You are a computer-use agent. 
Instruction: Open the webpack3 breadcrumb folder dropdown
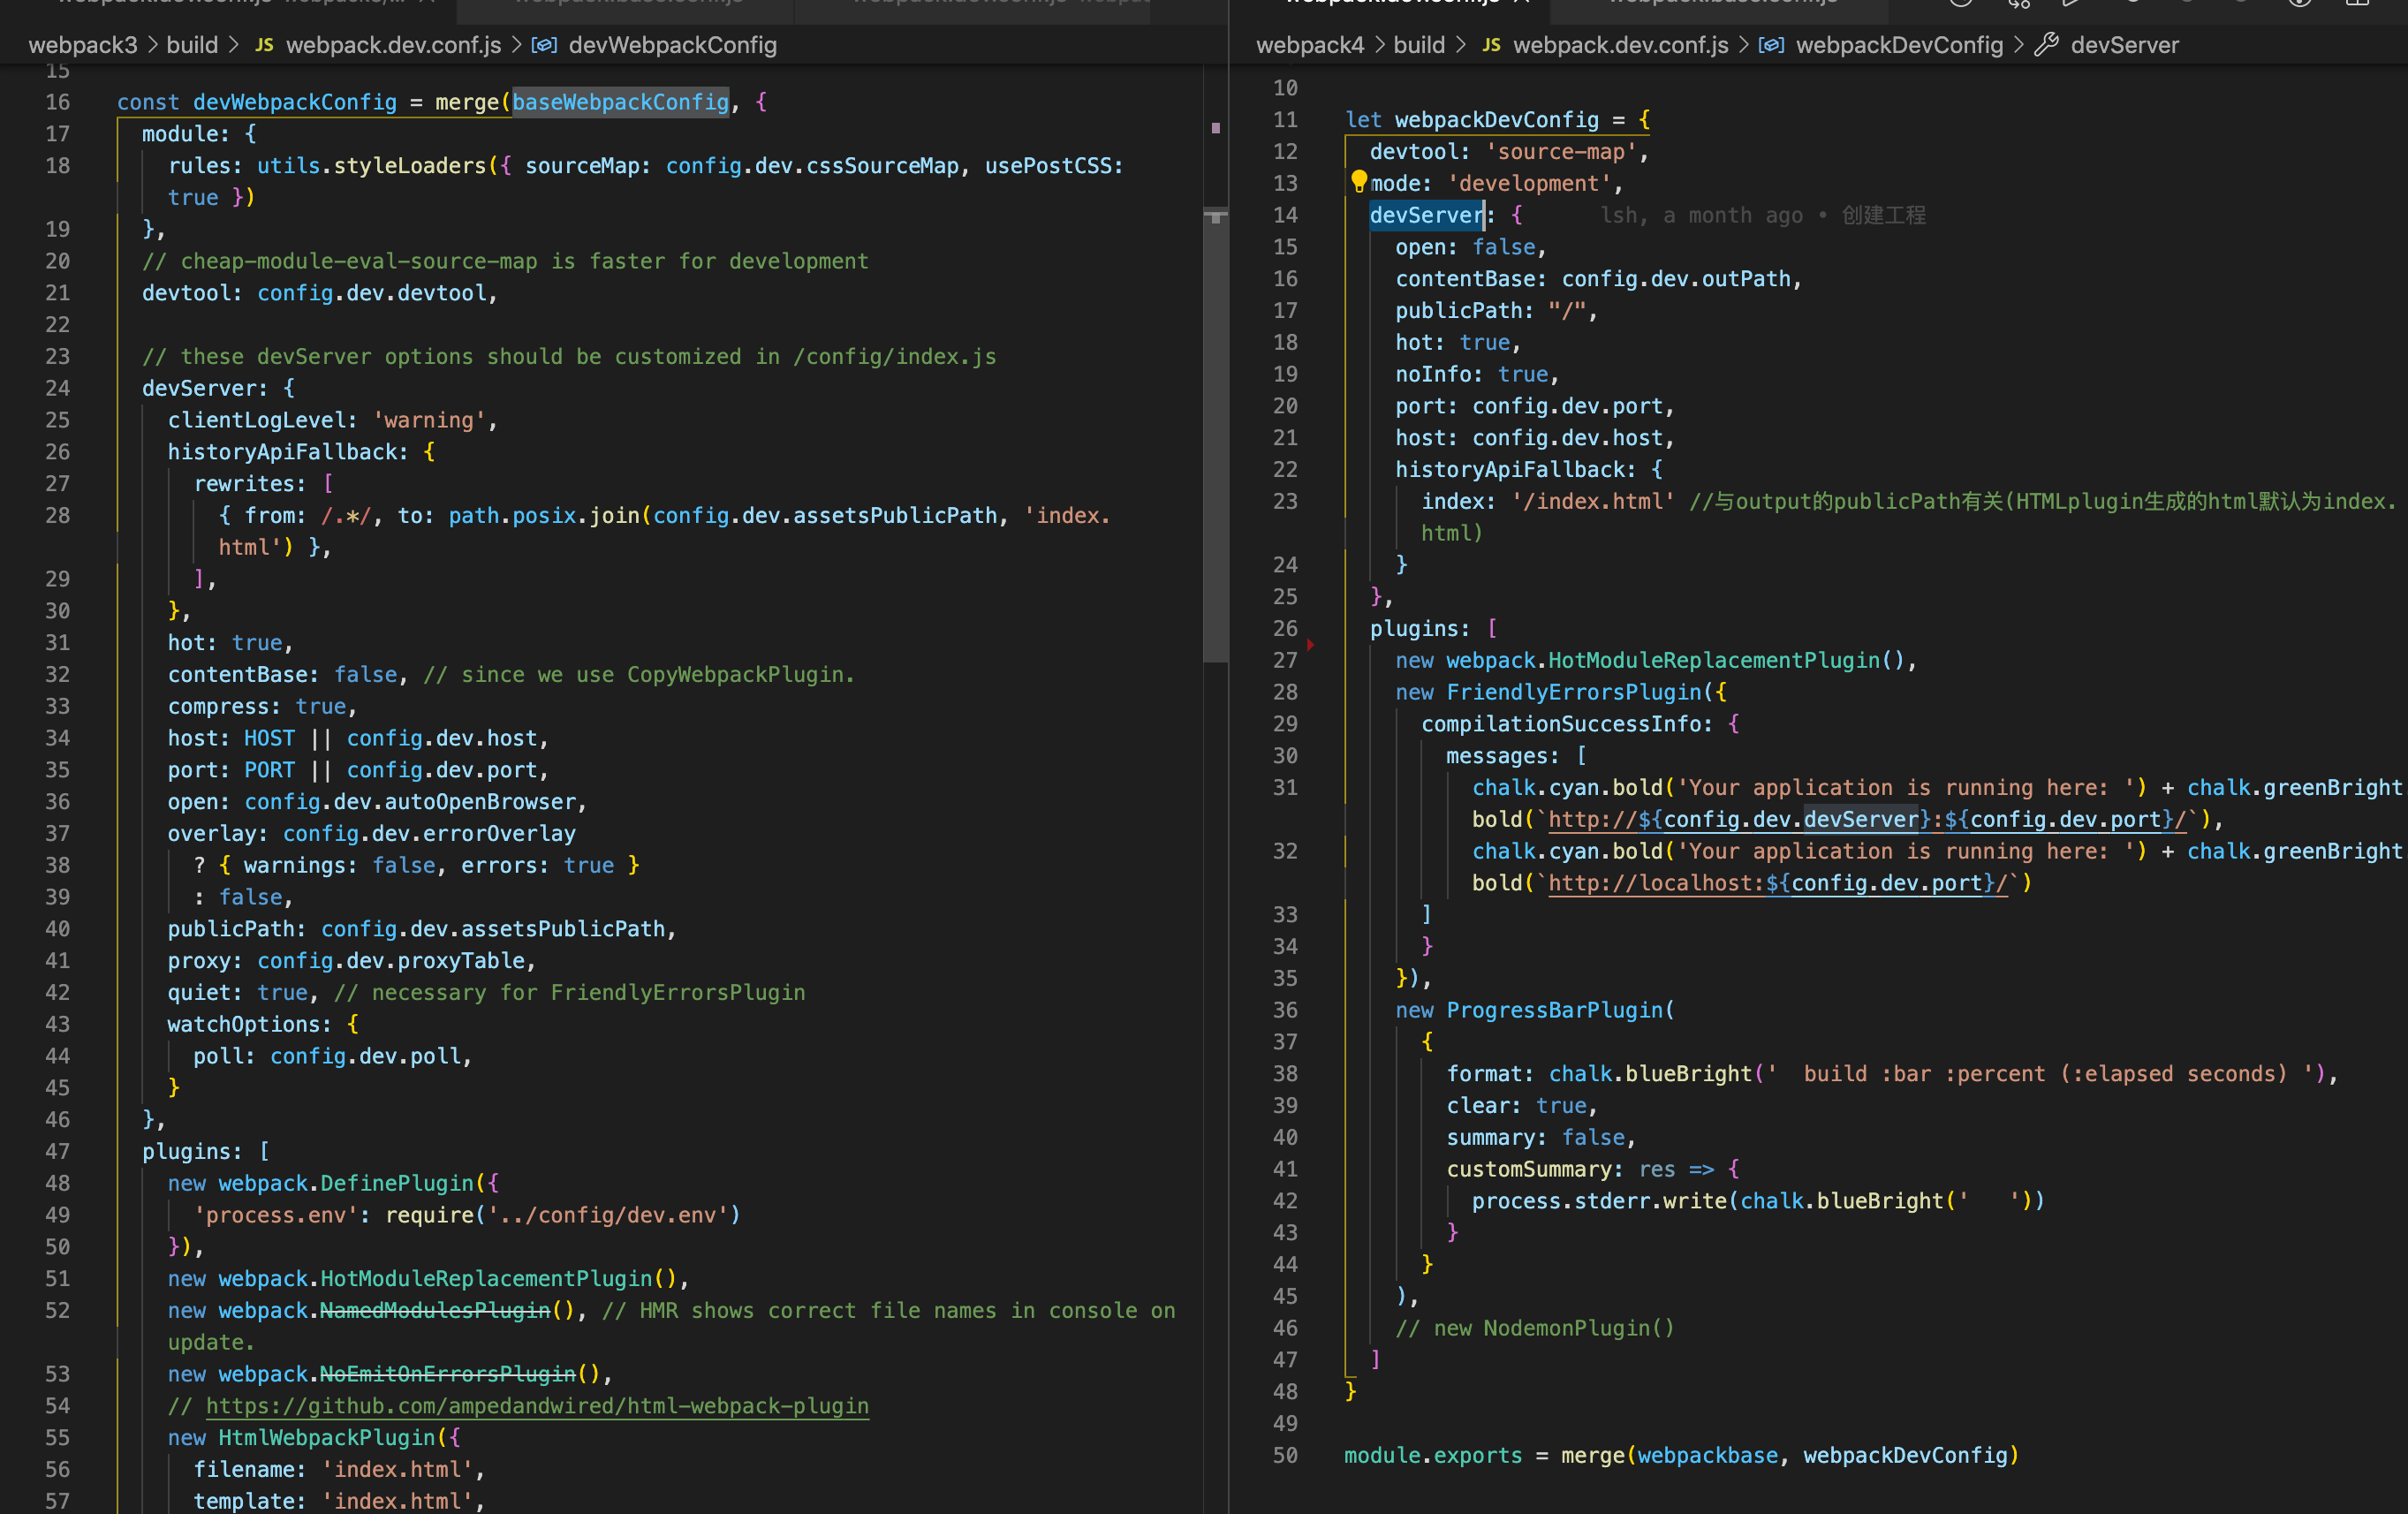(82, 45)
